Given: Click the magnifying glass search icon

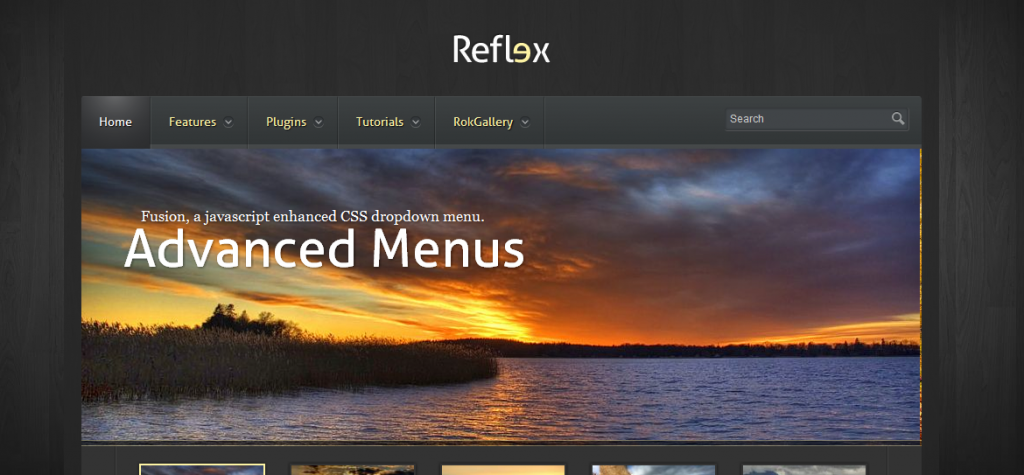Looking at the screenshot, I should (898, 119).
